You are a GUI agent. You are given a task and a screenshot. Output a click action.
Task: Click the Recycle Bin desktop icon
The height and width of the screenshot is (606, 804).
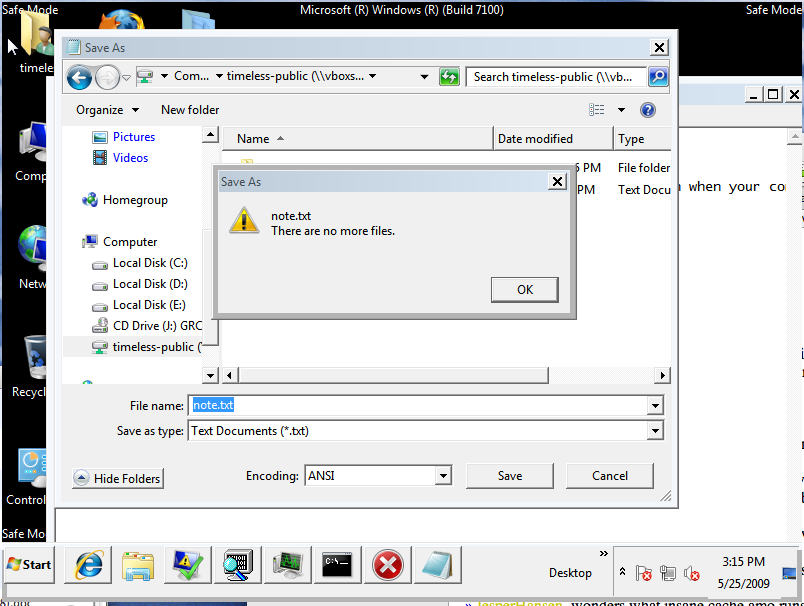tap(31, 366)
